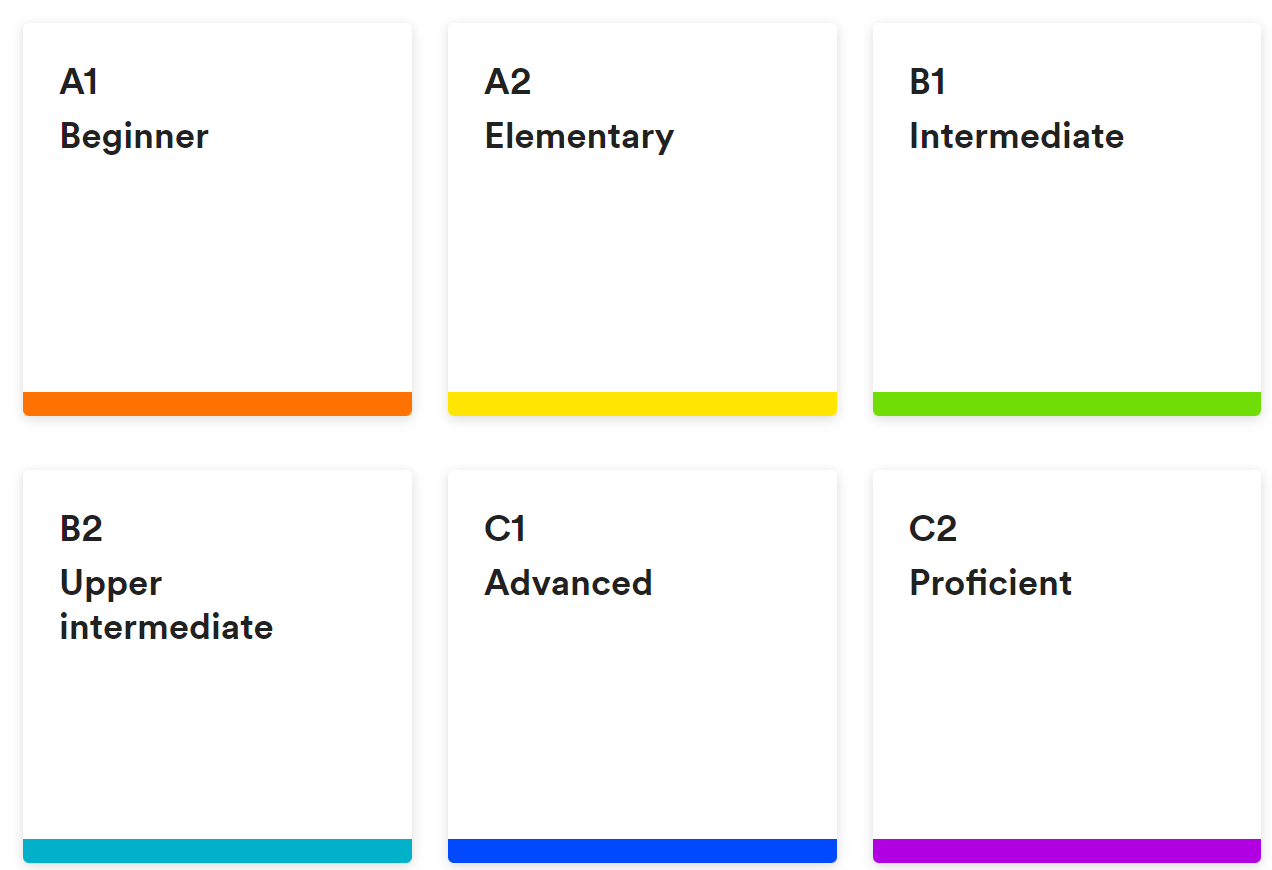Select the Proficient level title
The height and width of the screenshot is (870, 1272).
pos(990,583)
